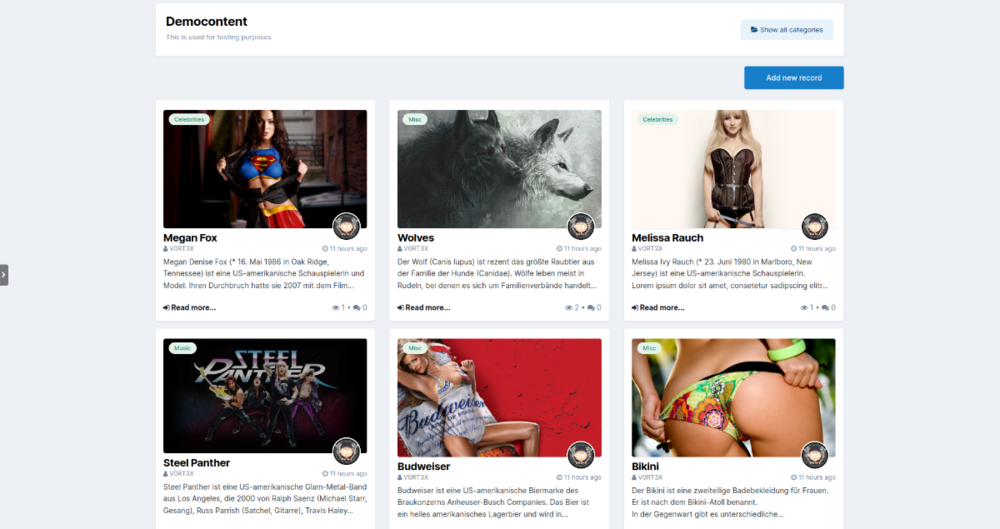Click the Budweiser record title
The width and height of the screenshot is (1000, 529).
(x=424, y=466)
